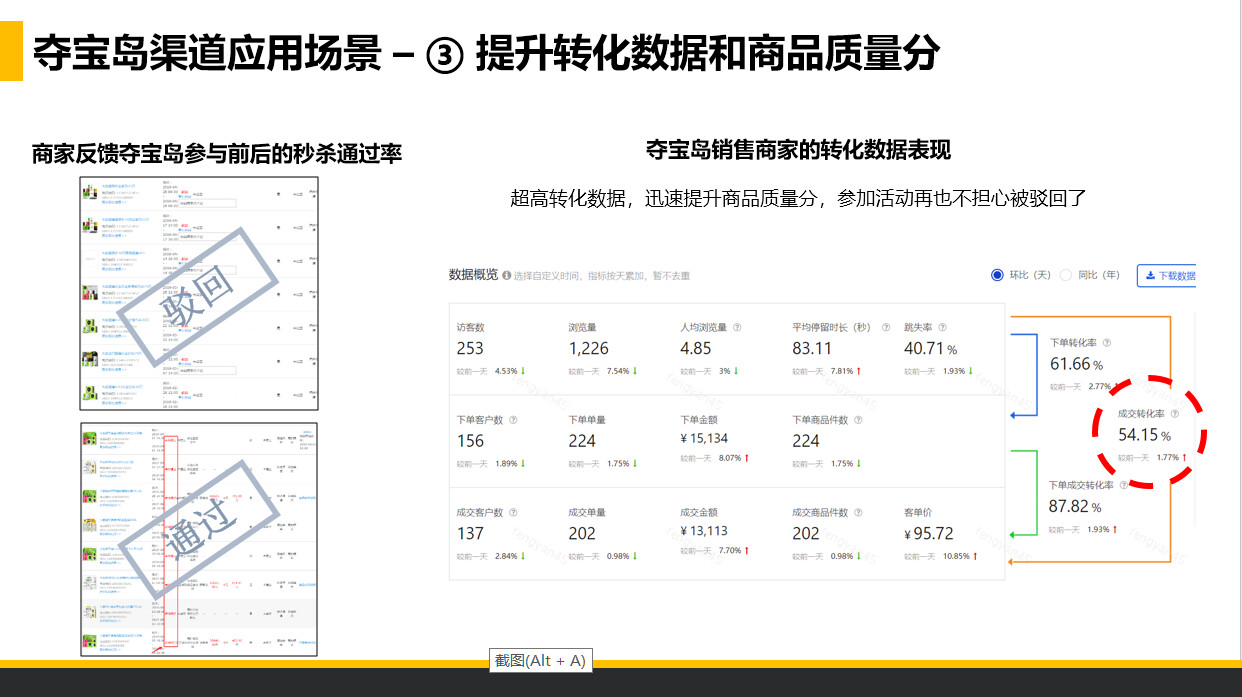Click help icon next to 平均停留时长（秒）
This screenshot has height=697, width=1242.
[x=886, y=327]
